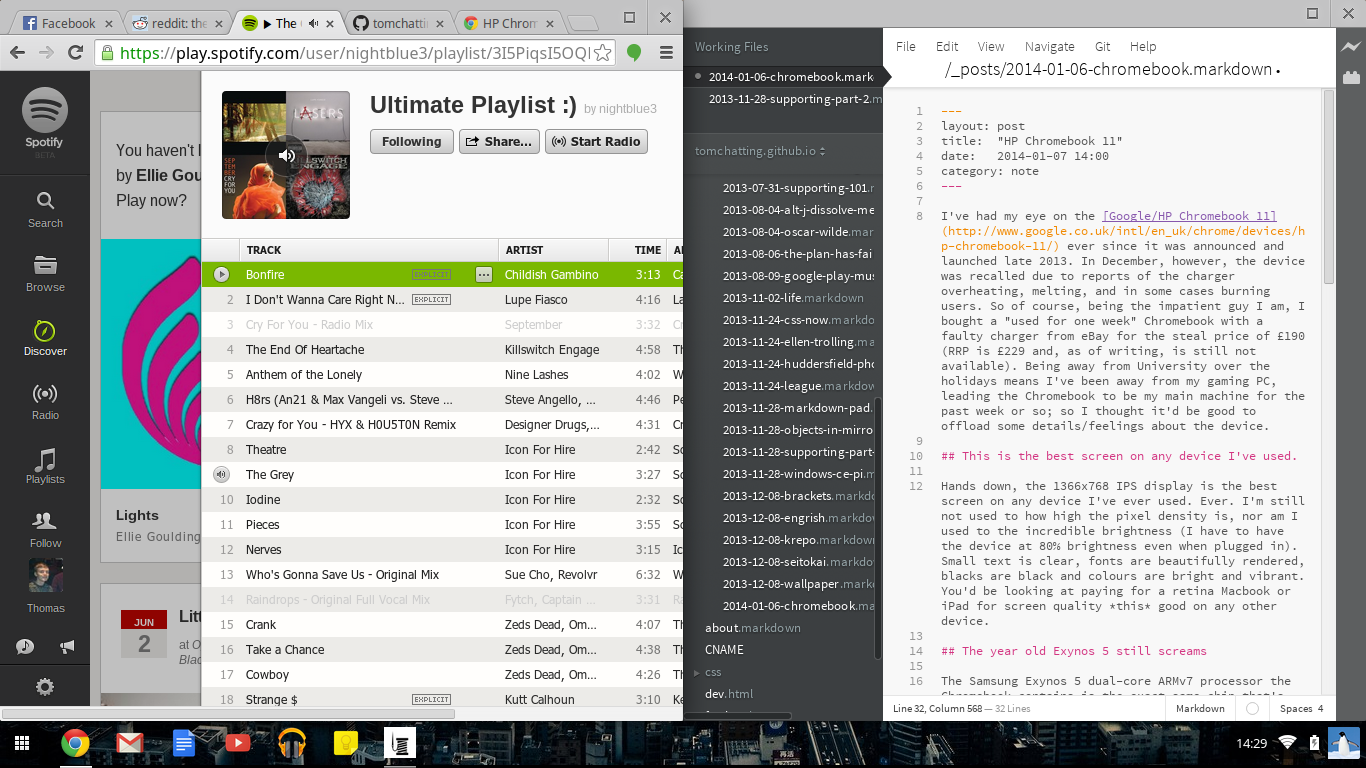1366x768 pixels.
Task: Launch Gmail from the taskbar shelf
Action: 129,743
